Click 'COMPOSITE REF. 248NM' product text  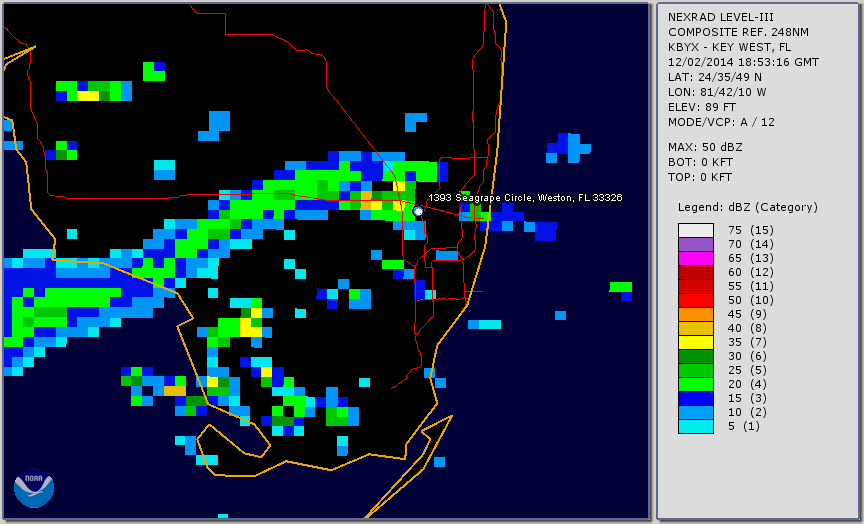tap(738, 32)
